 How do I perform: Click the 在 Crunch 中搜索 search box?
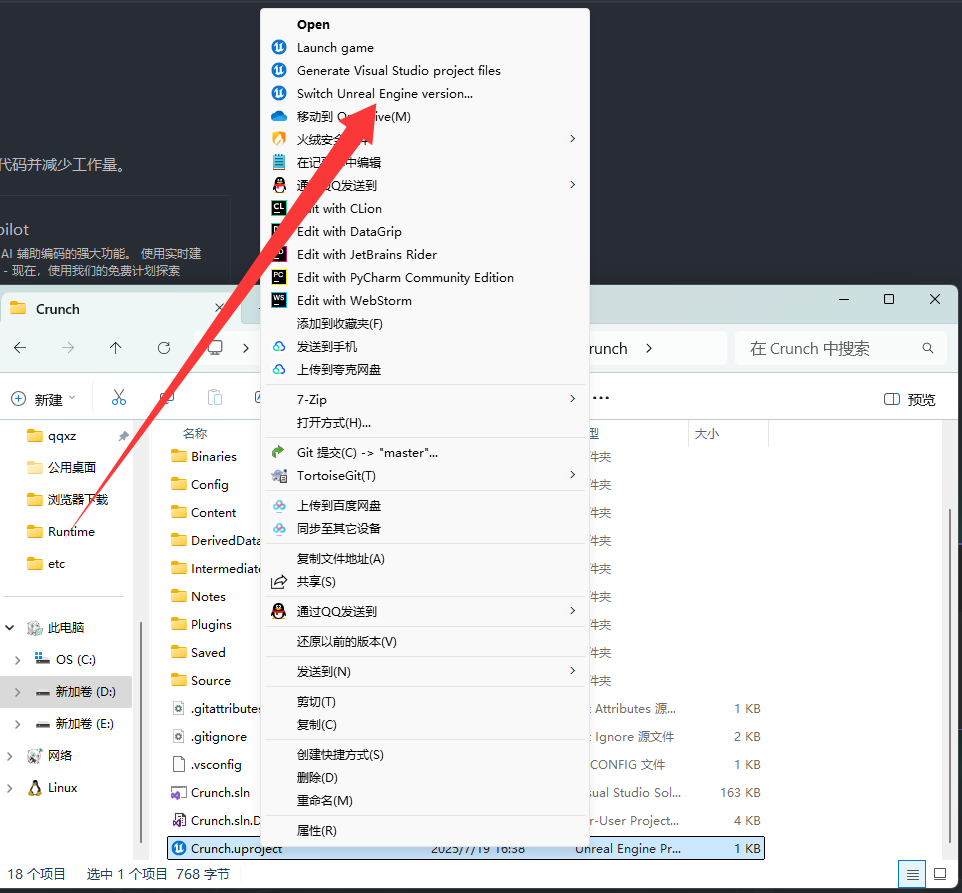(x=841, y=348)
